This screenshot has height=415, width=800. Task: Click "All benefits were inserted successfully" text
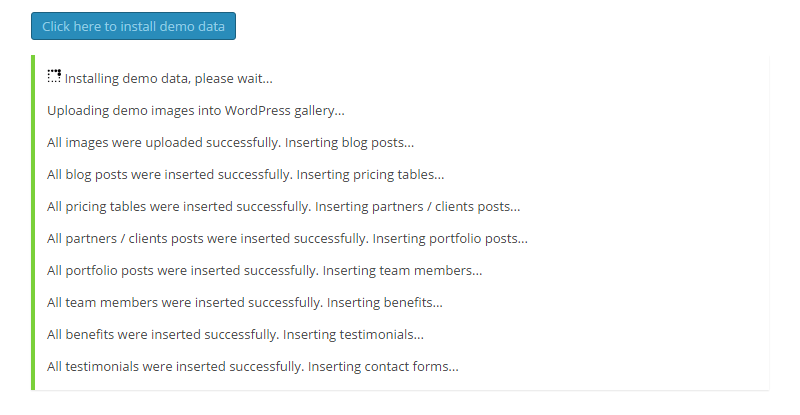pos(163,334)
